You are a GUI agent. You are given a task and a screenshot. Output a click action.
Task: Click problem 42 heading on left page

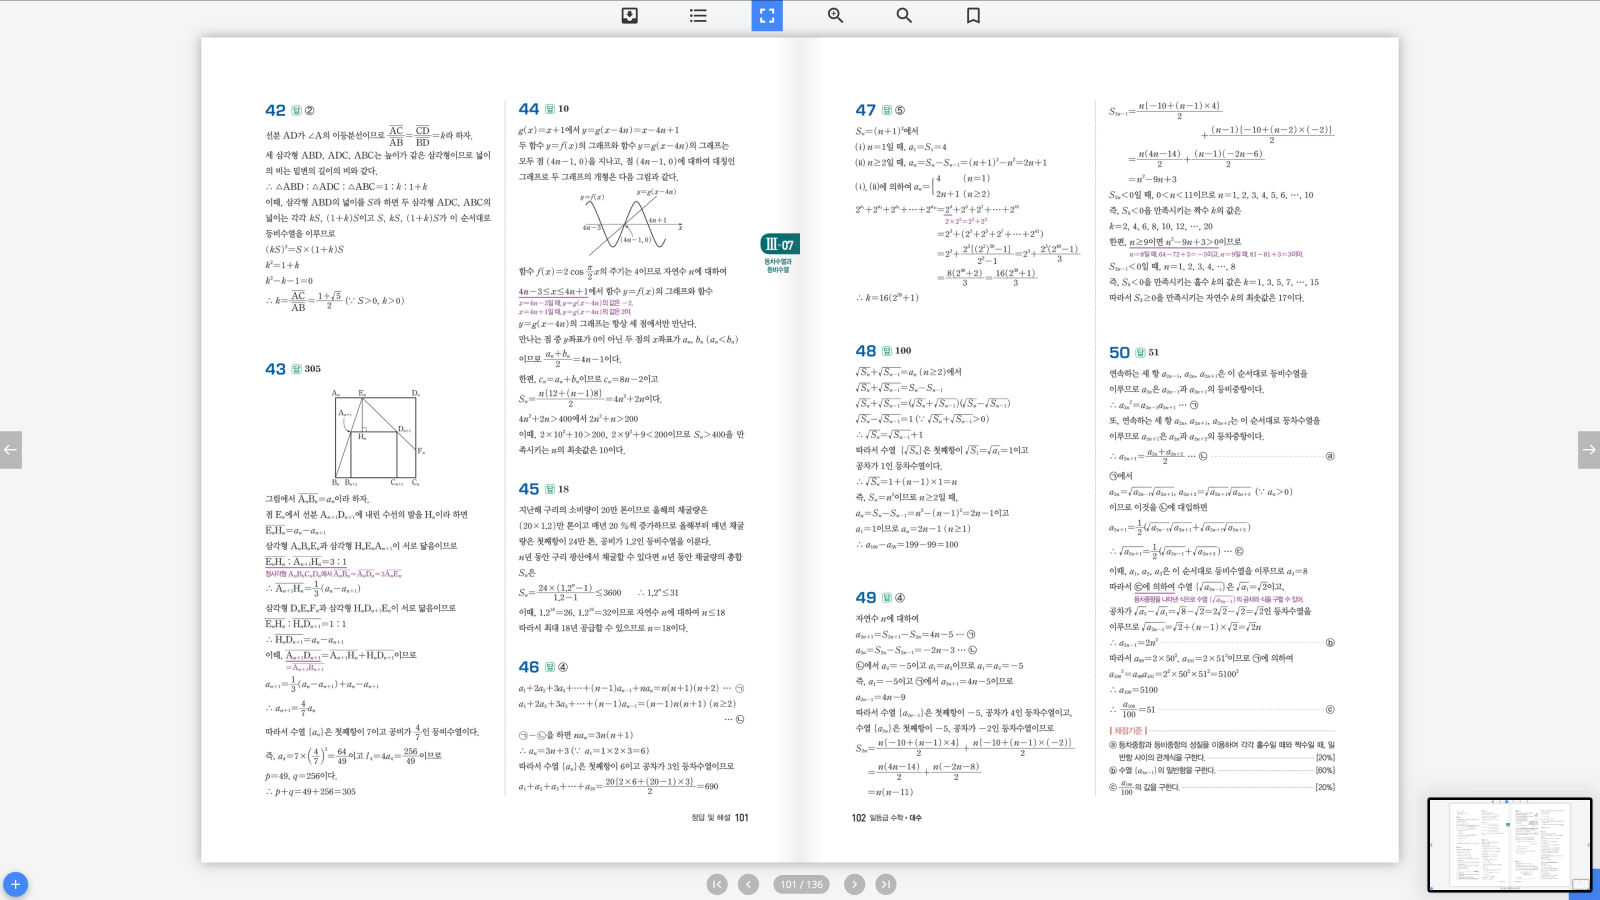pos(275,110)
